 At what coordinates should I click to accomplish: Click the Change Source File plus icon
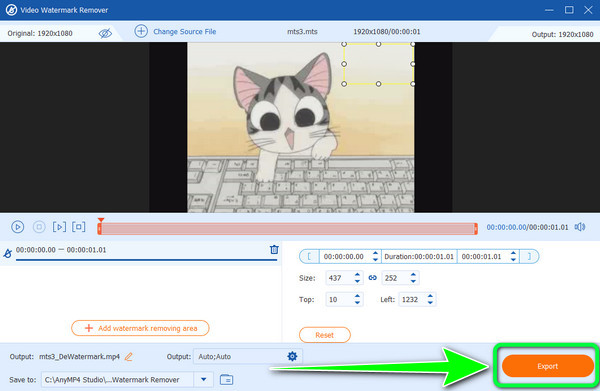tap(141, 31)
